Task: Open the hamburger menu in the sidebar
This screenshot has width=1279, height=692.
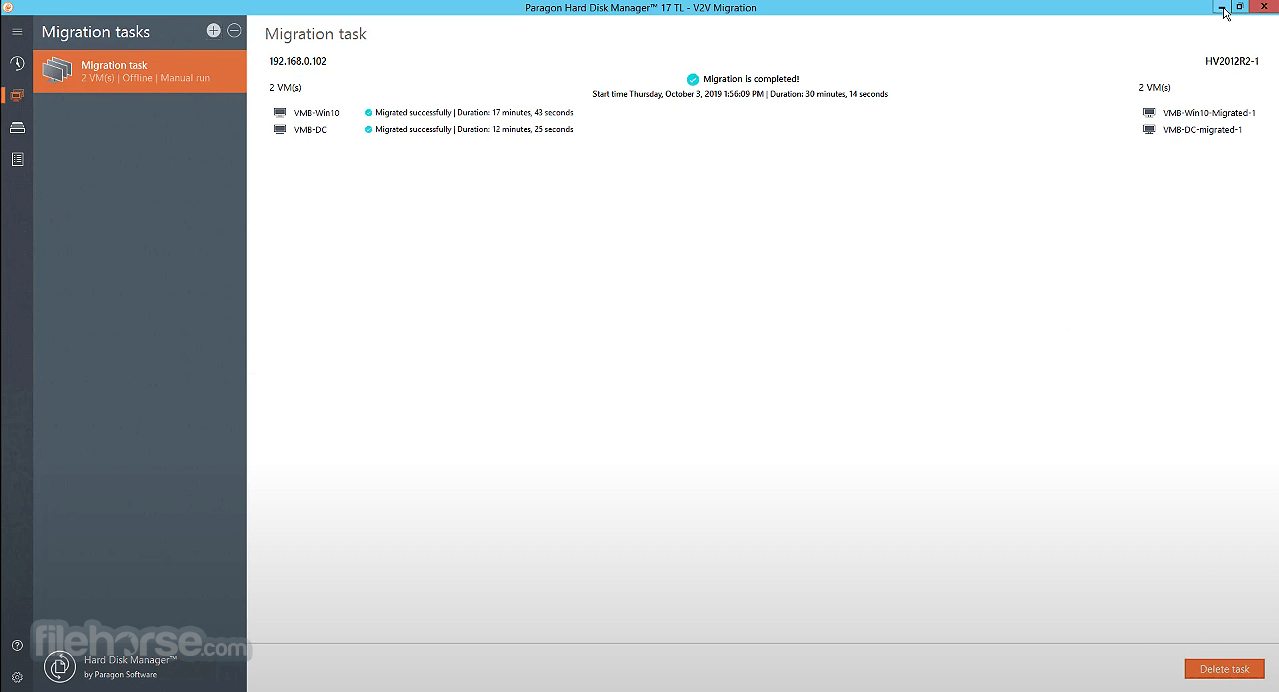Action: pyautogui.click(x=17, y=32)
